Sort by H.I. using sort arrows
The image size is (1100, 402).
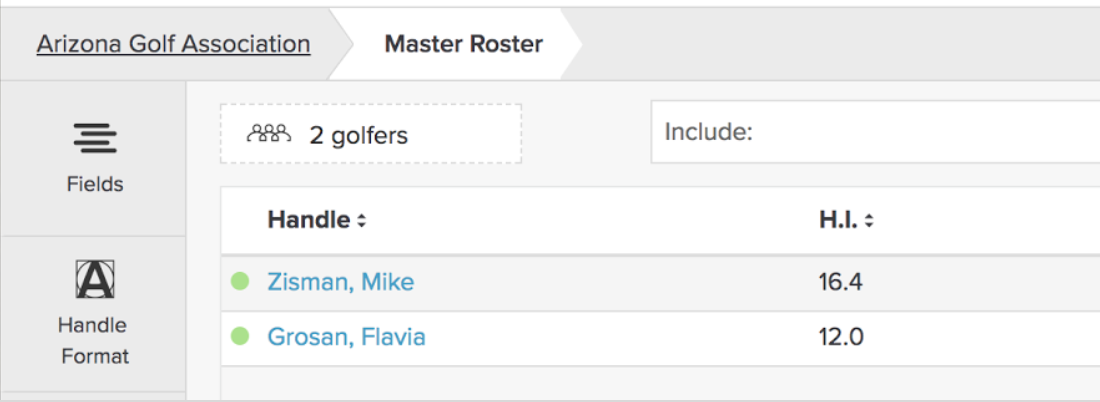[x=868, y=221]
